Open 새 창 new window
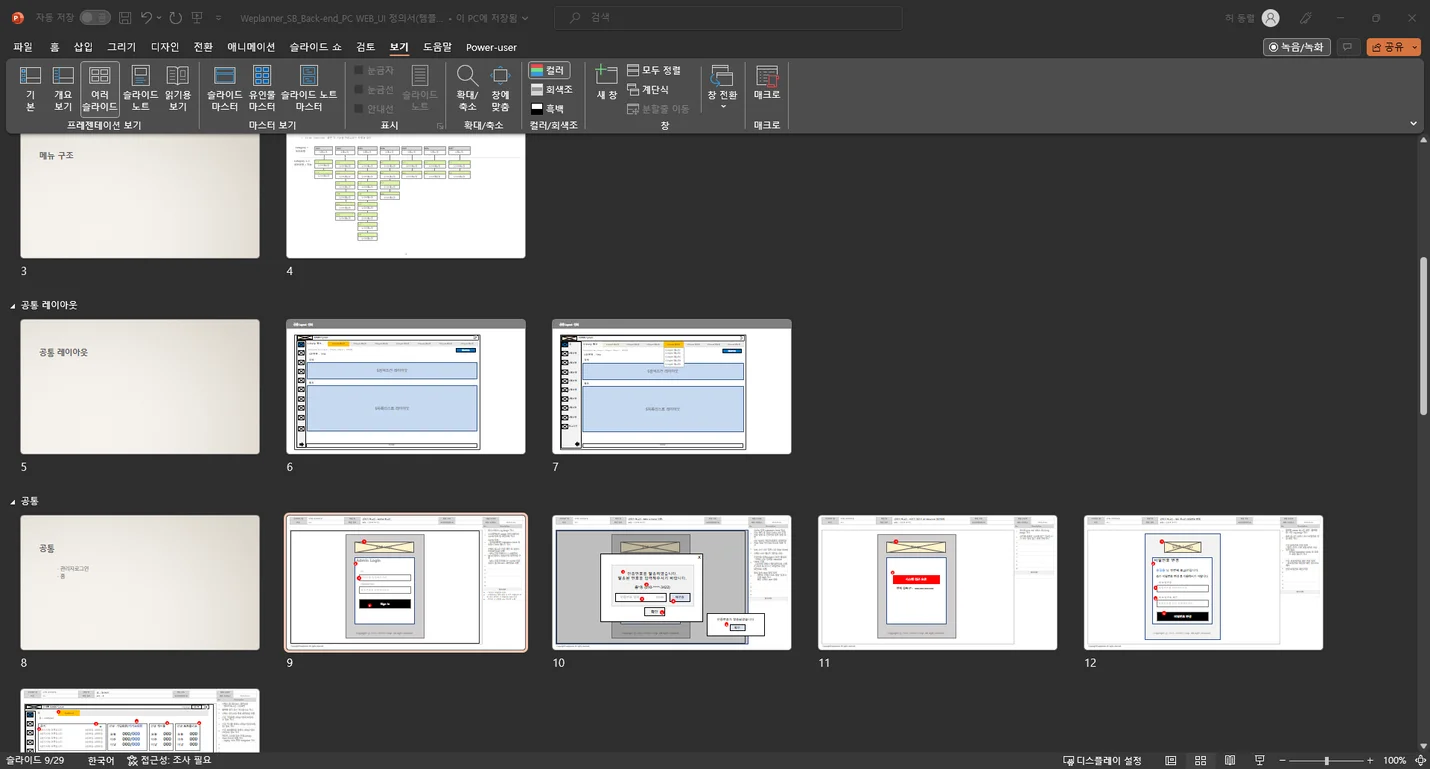Image resolution: width=1430 pixels, height=769 pixels. [x=607, y=83]
